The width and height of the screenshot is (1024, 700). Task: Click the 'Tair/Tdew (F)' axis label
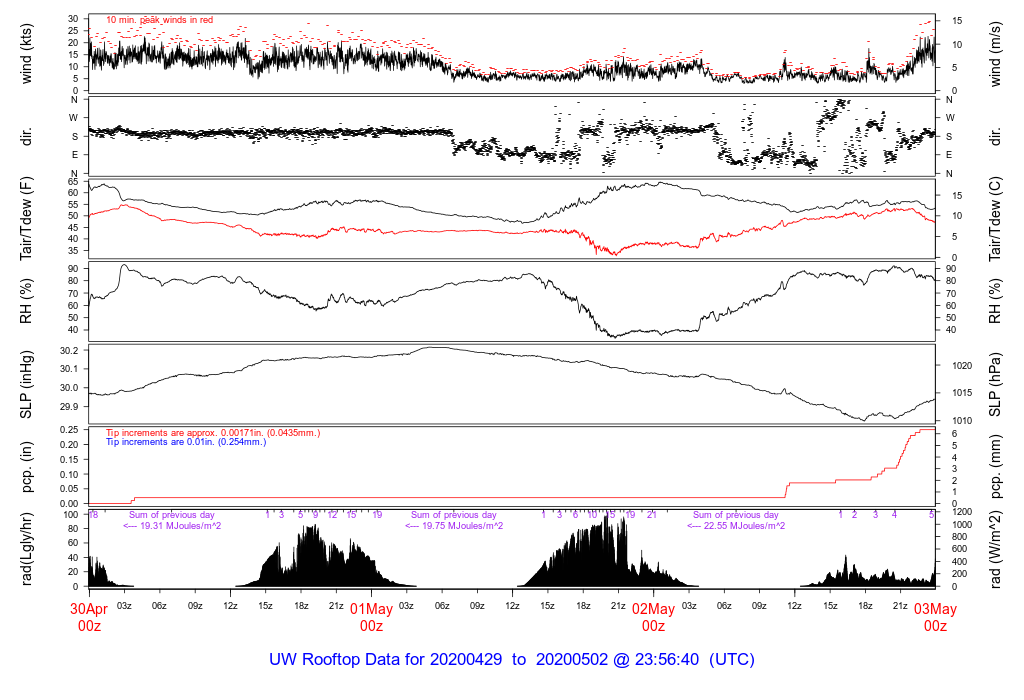click(26, 219)
